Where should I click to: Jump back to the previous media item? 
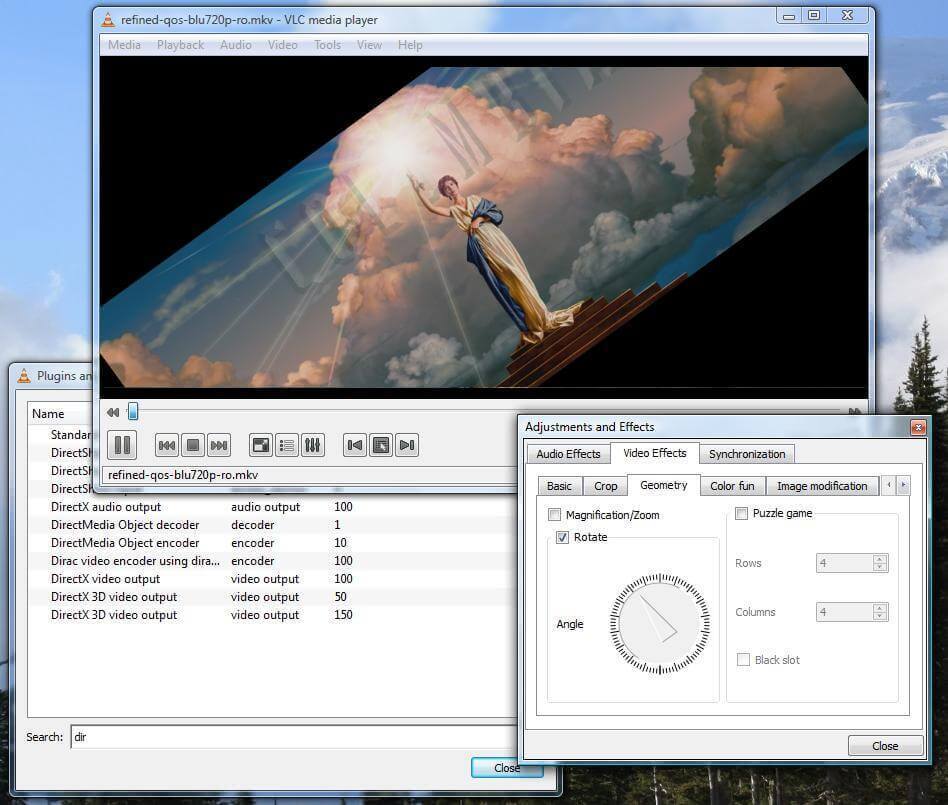pos(166,445)
